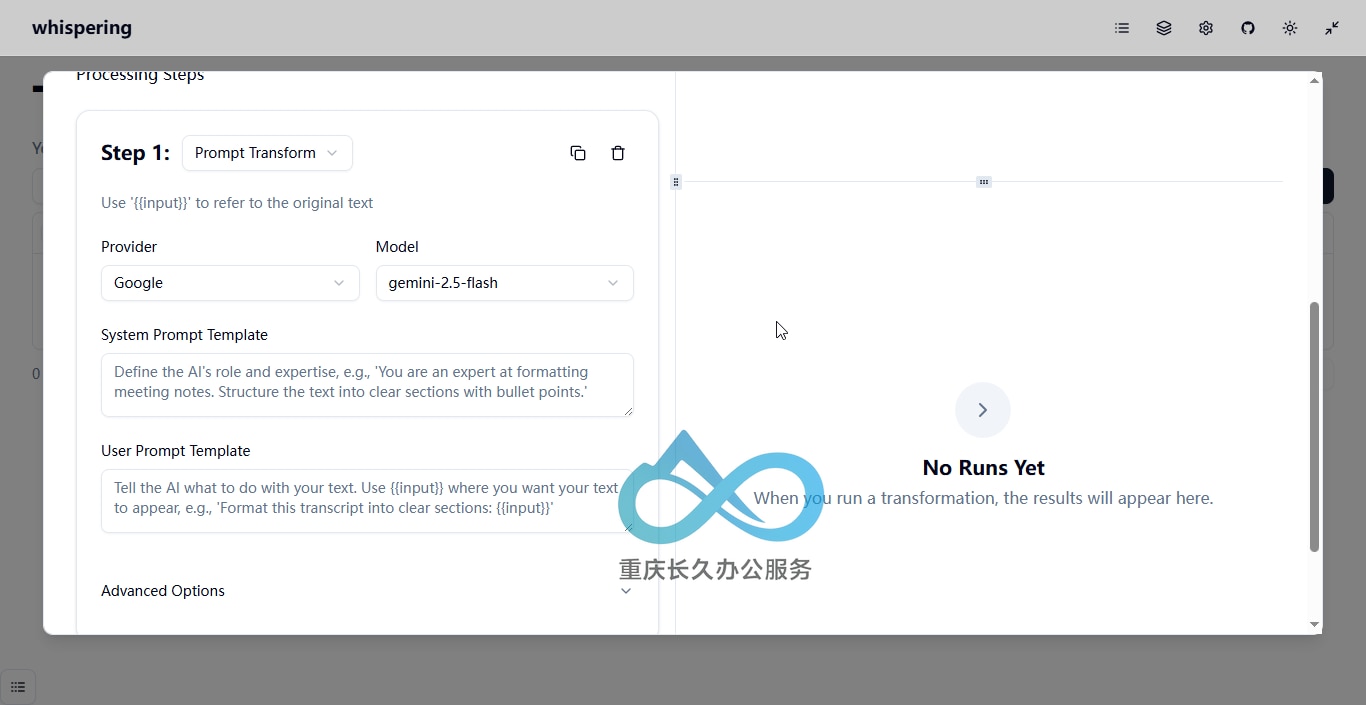Open the Step 1 type dropdown (Prompt Transform)
This screenshot has width=1366, height=705.
pyautogui.click(x=267, y=153)
